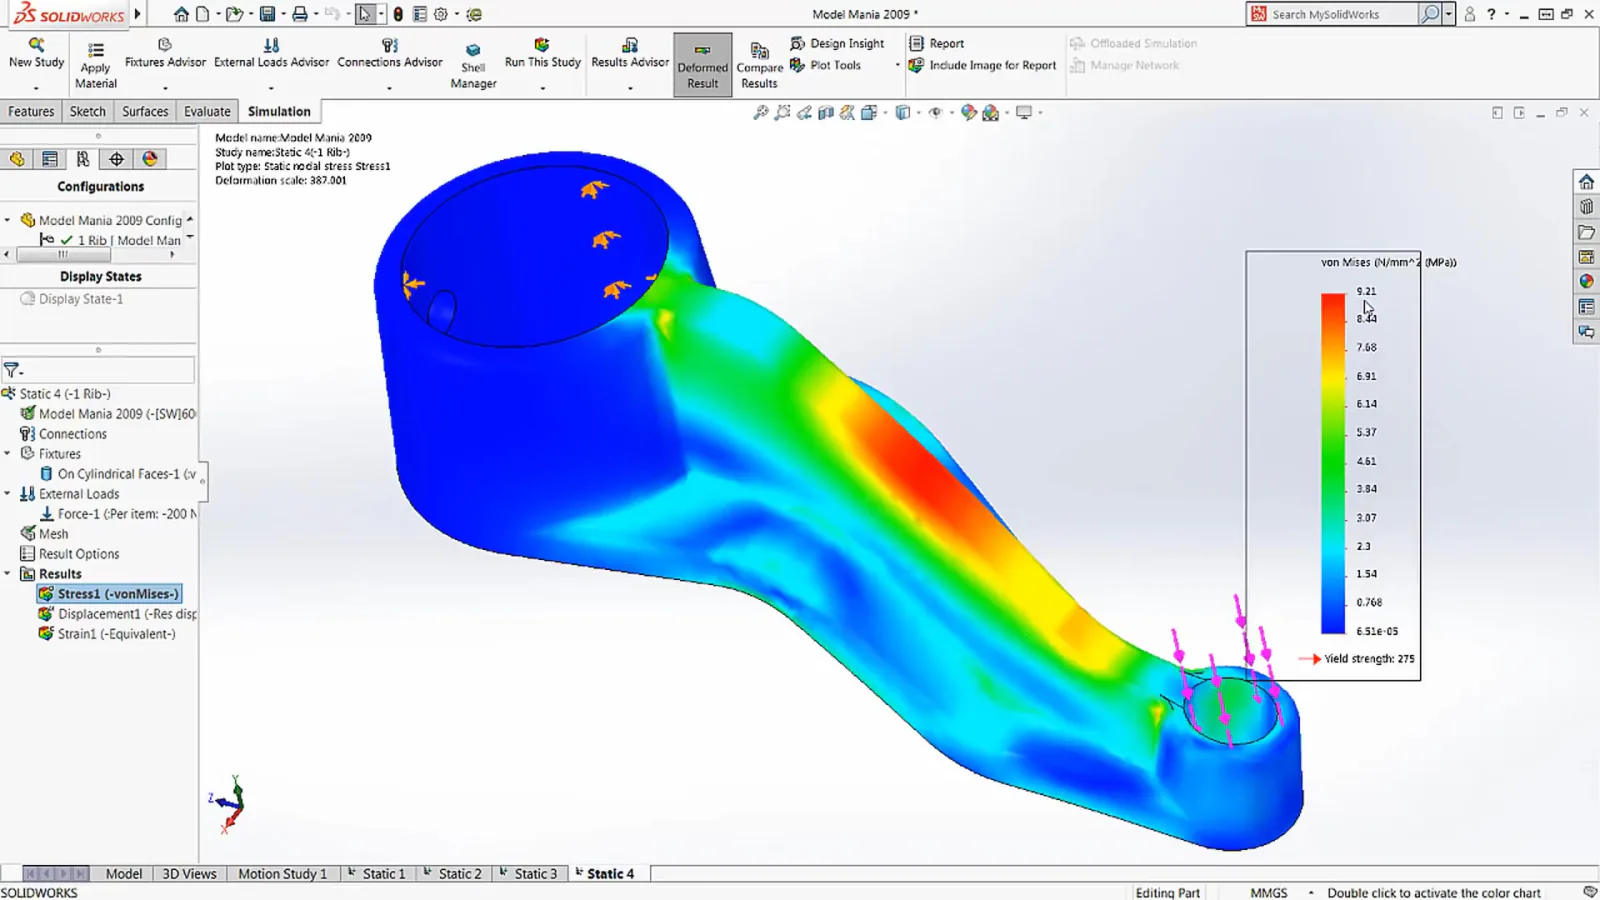Open Fixtures Advisor dropdown arrow
Image resolution: width=1600 pixels, height=900 pixels.
click(165, 88)
